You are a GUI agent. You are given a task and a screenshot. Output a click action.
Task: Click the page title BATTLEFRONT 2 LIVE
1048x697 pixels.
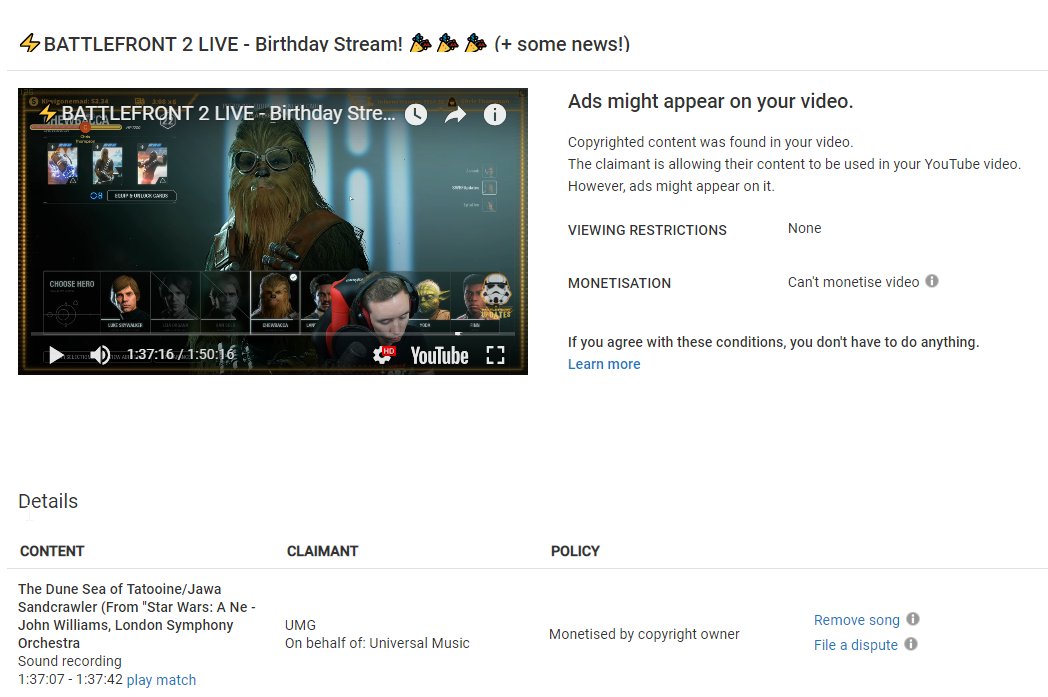tap(324, 44)
